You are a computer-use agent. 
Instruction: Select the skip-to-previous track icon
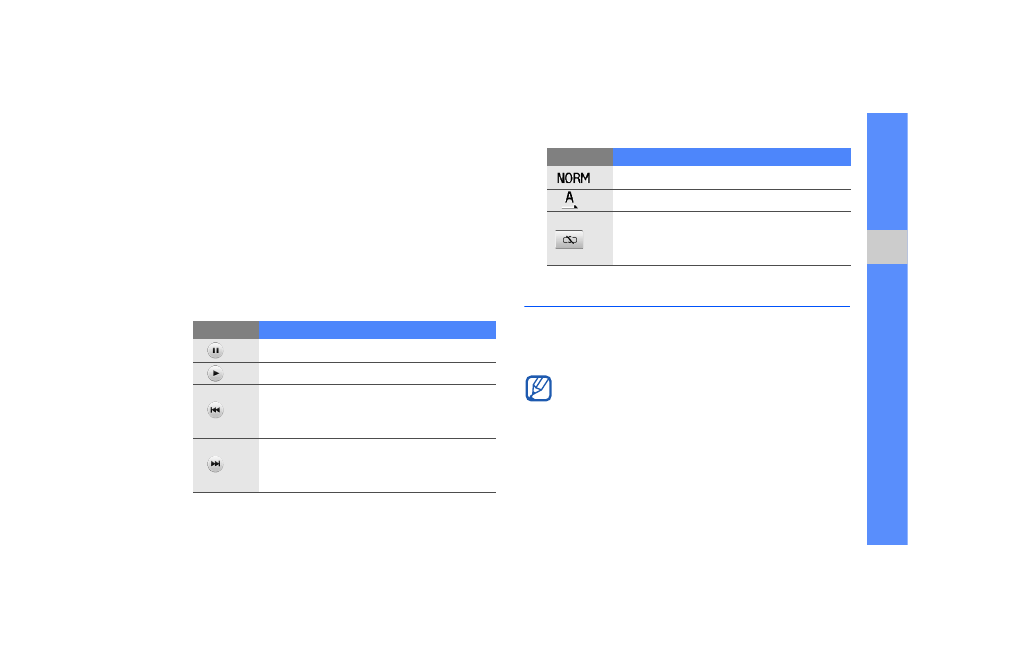click(x=215, y=410)
